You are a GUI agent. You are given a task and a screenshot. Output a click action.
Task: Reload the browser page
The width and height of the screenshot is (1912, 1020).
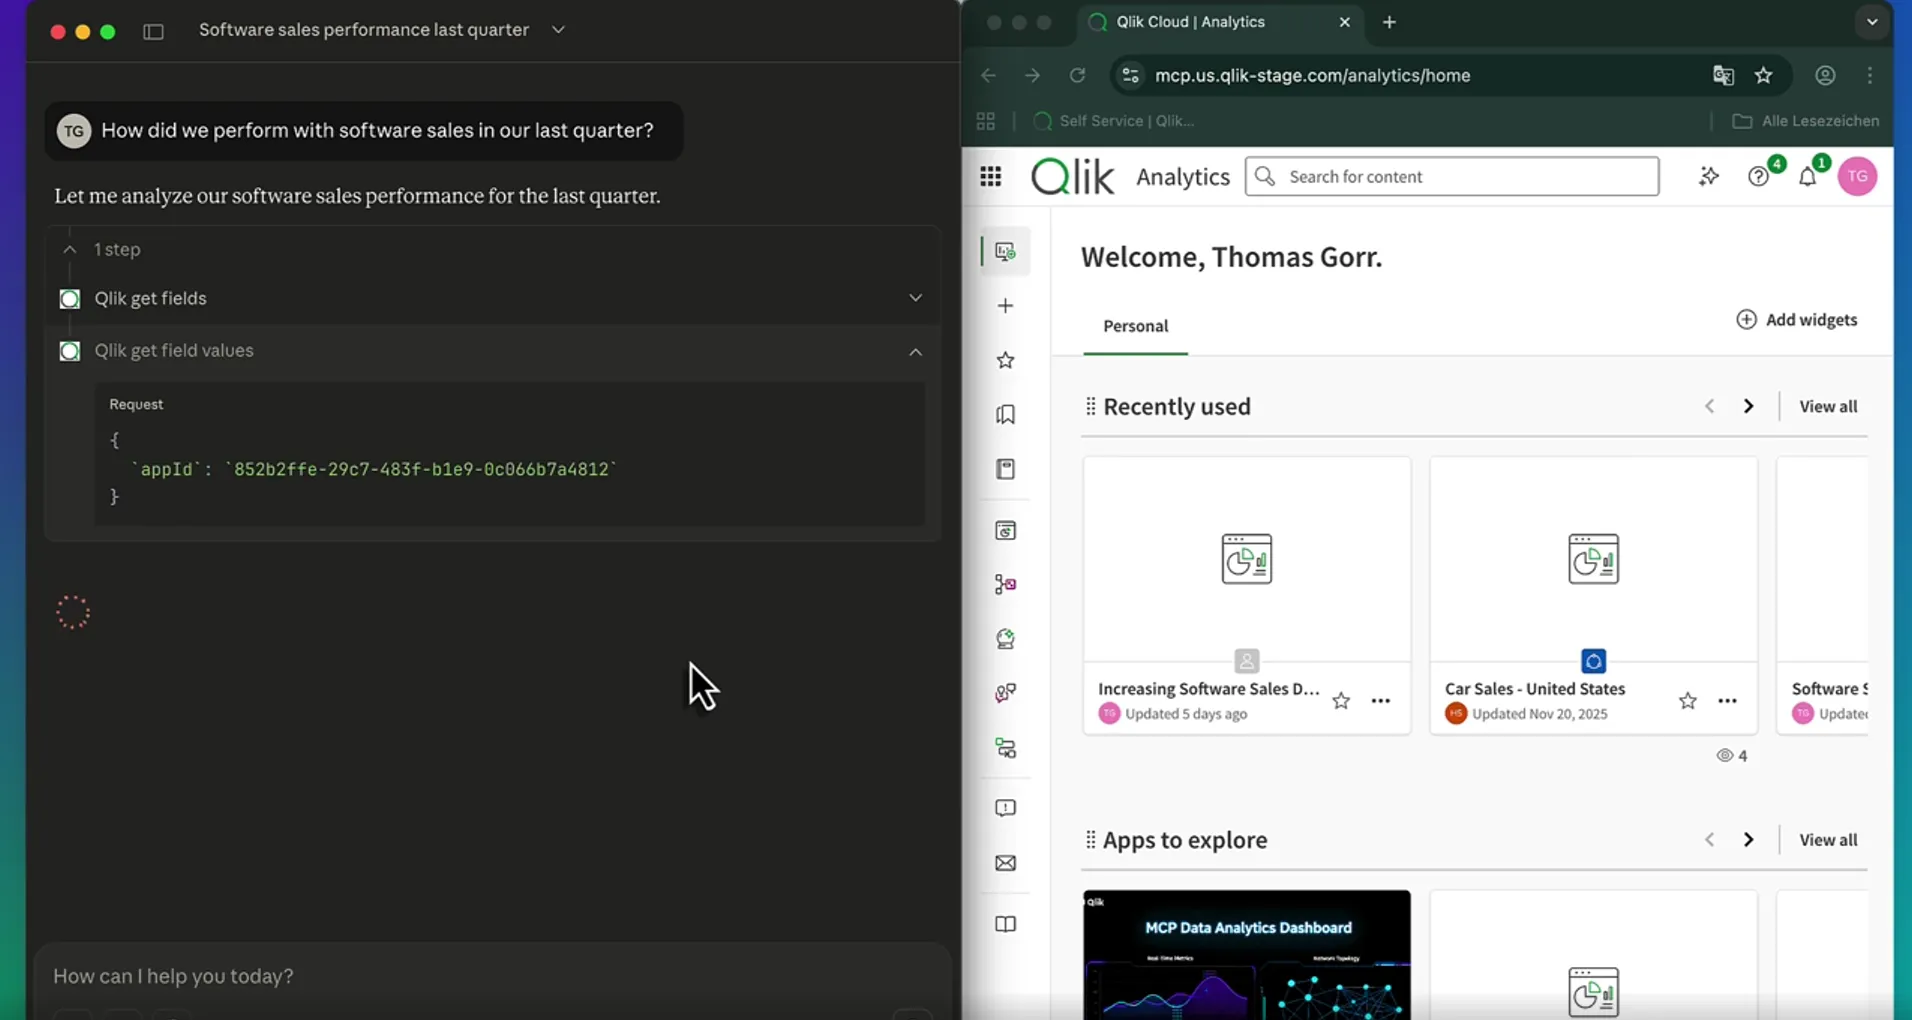[x=1077, y=75]
